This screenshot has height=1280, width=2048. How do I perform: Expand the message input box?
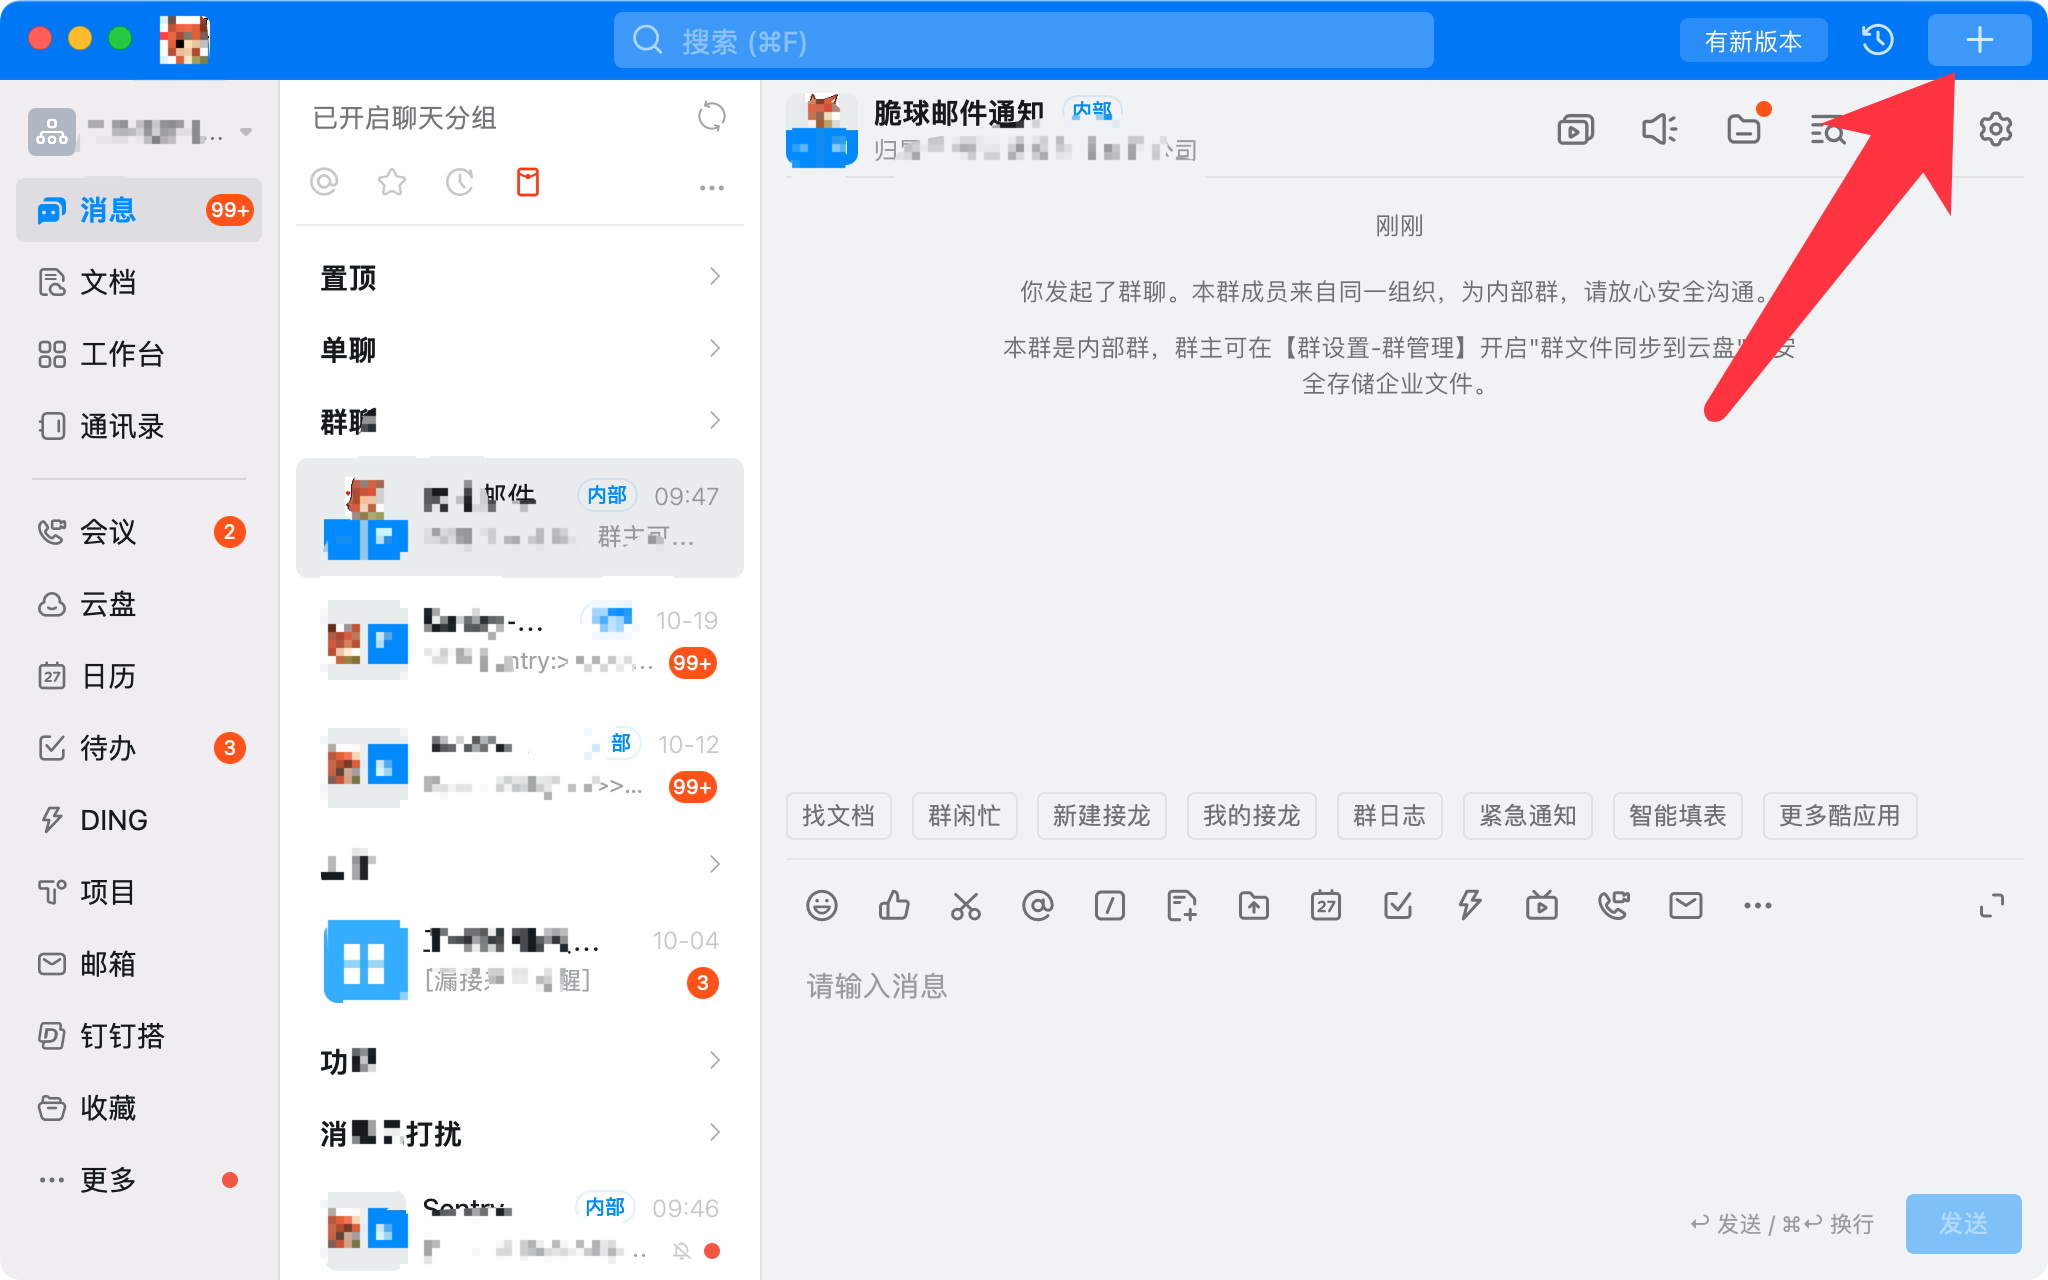point(1992,906)
